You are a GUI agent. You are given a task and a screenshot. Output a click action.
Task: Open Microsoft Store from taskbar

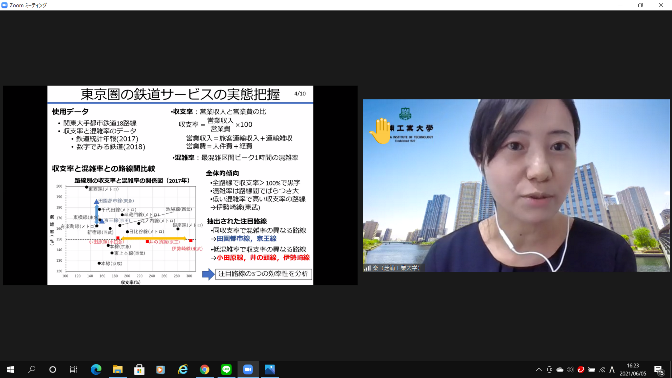pos(139,369)
